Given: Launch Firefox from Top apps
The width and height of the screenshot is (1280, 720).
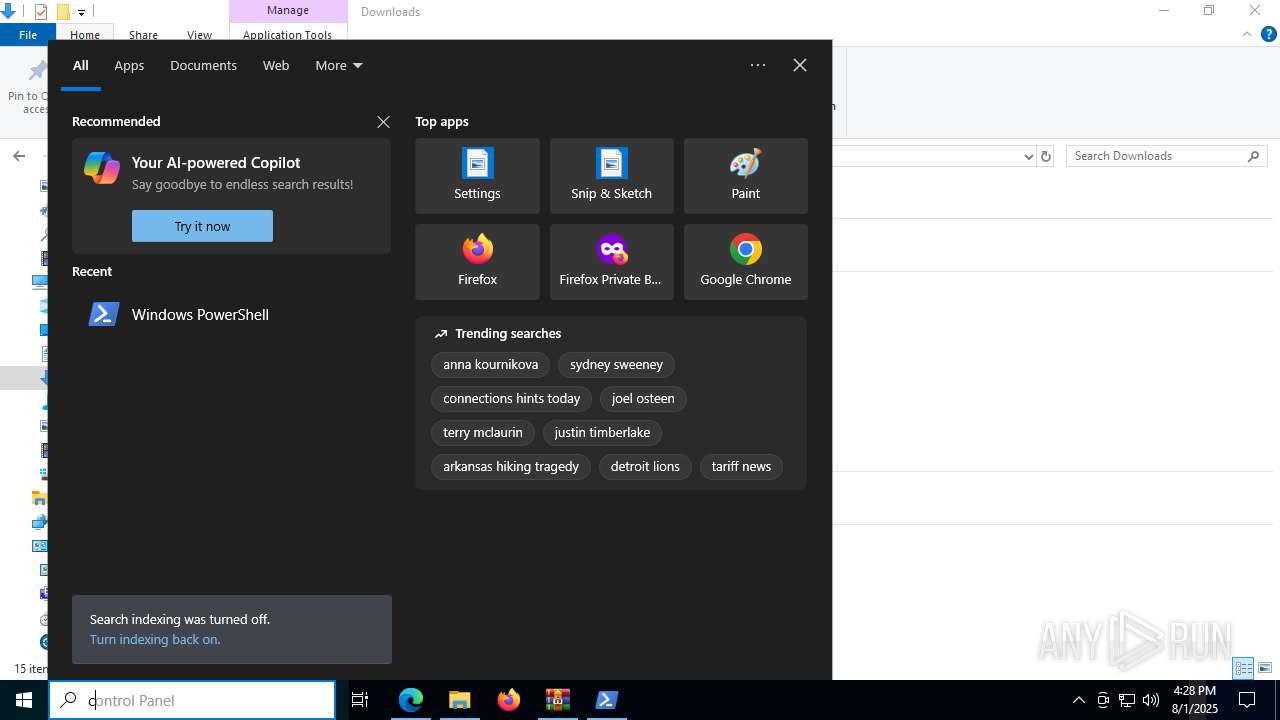Looking at the screenshot, I should click(x=477, y=262).
